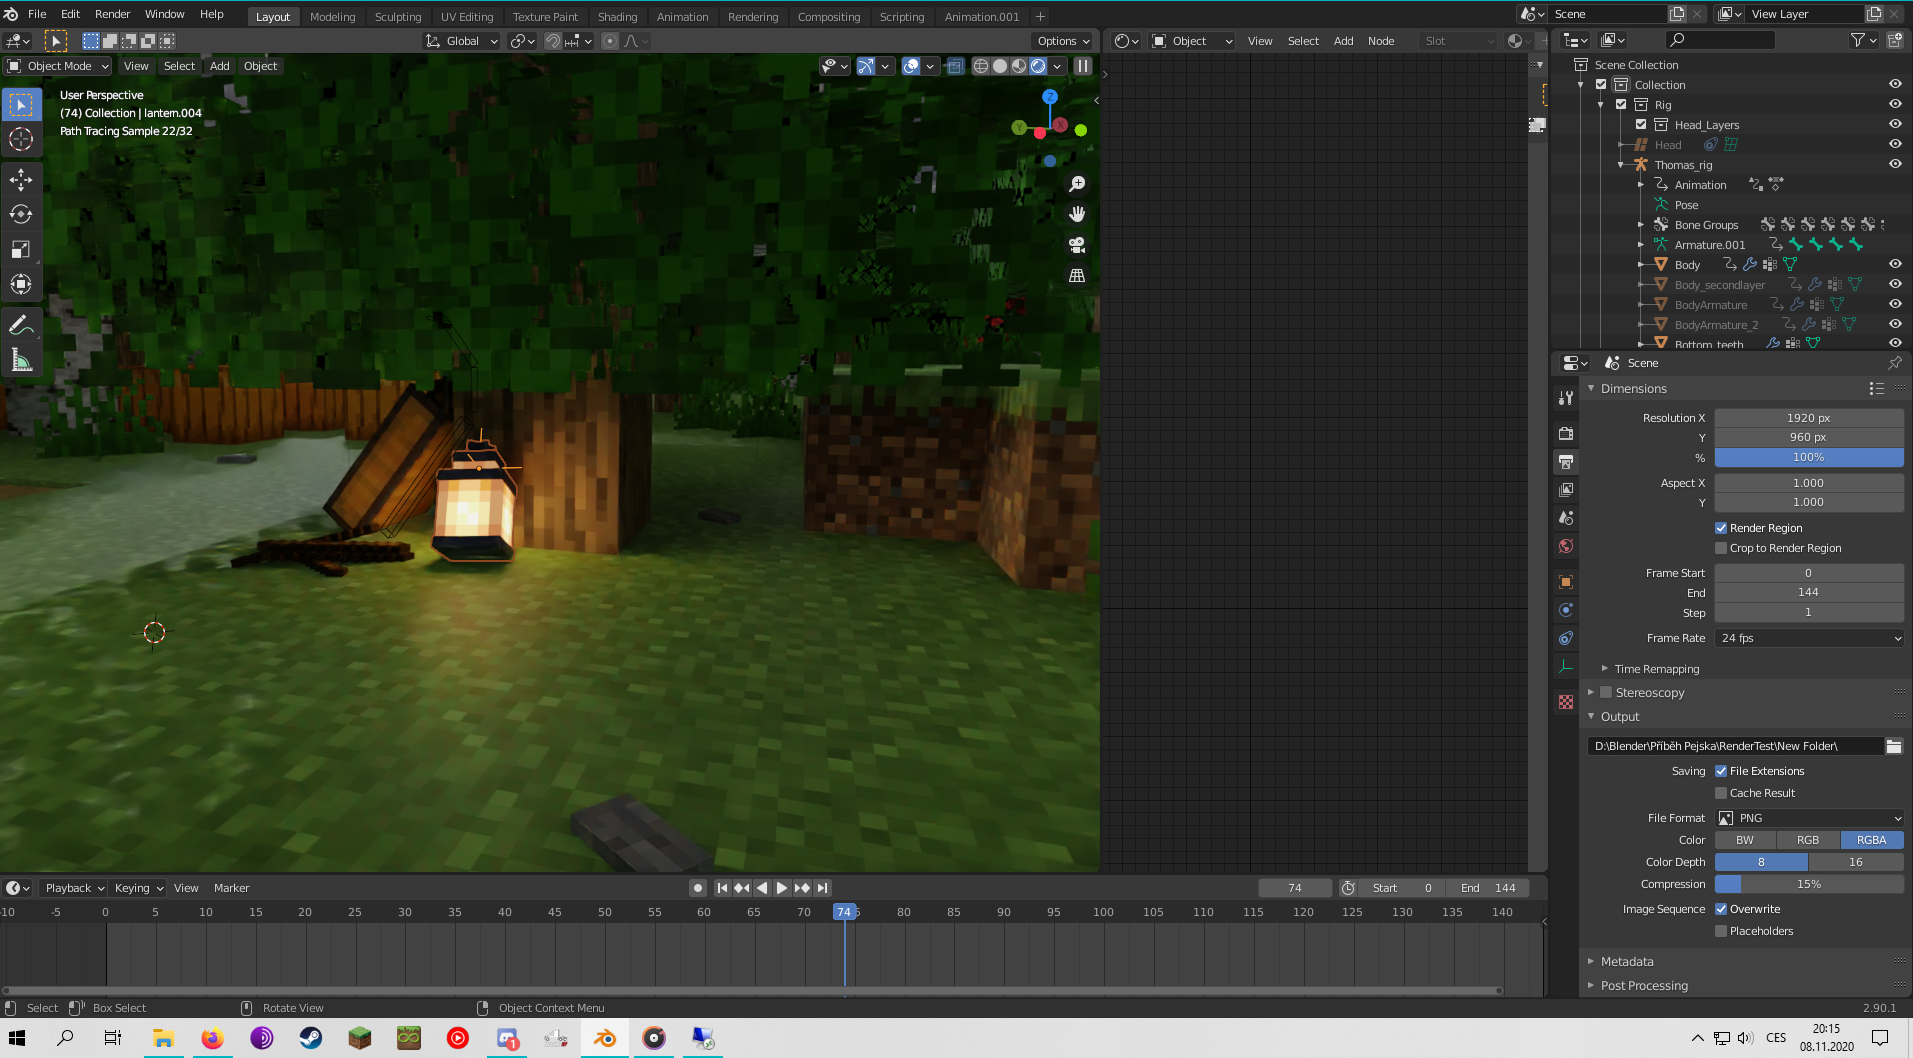This screenshot has height=1058, width=1913.
Task: Select the Measure tool
Action: click(21, 358)
